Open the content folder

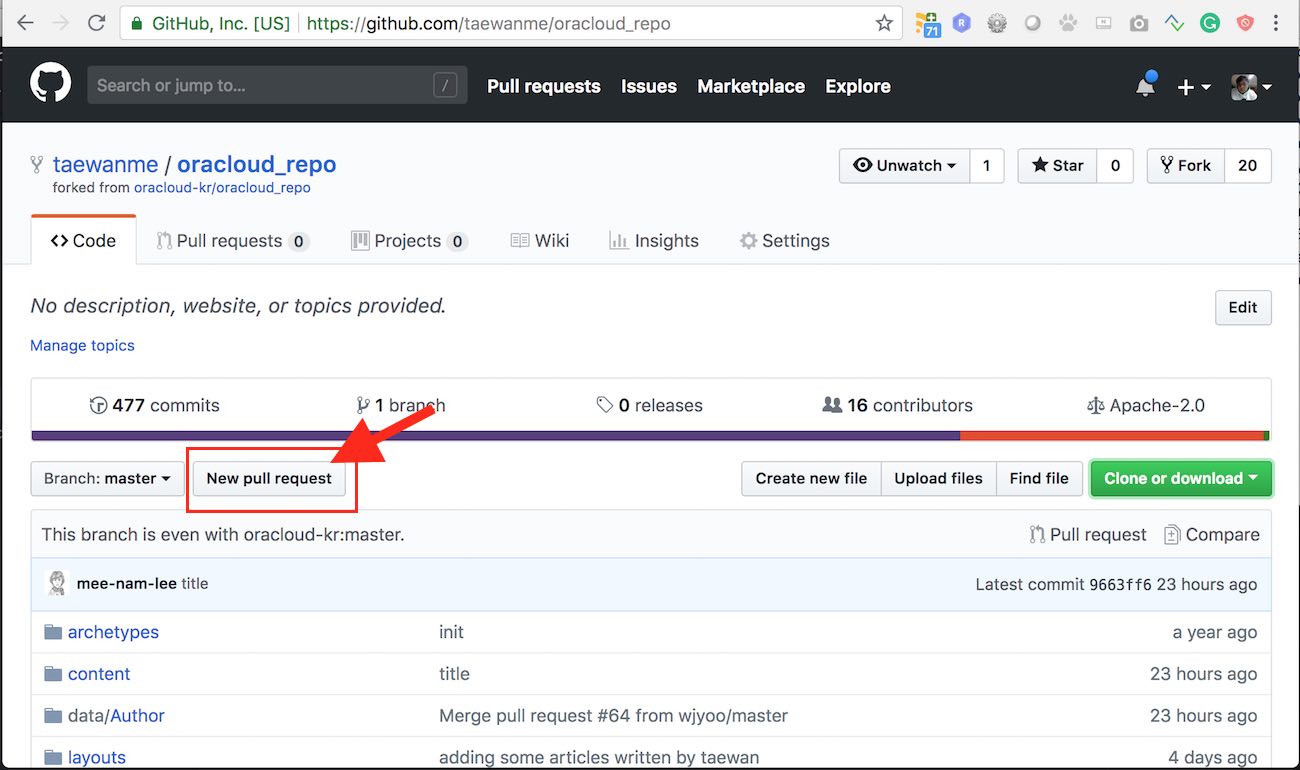pyautogui.click(x=99, y=674)
